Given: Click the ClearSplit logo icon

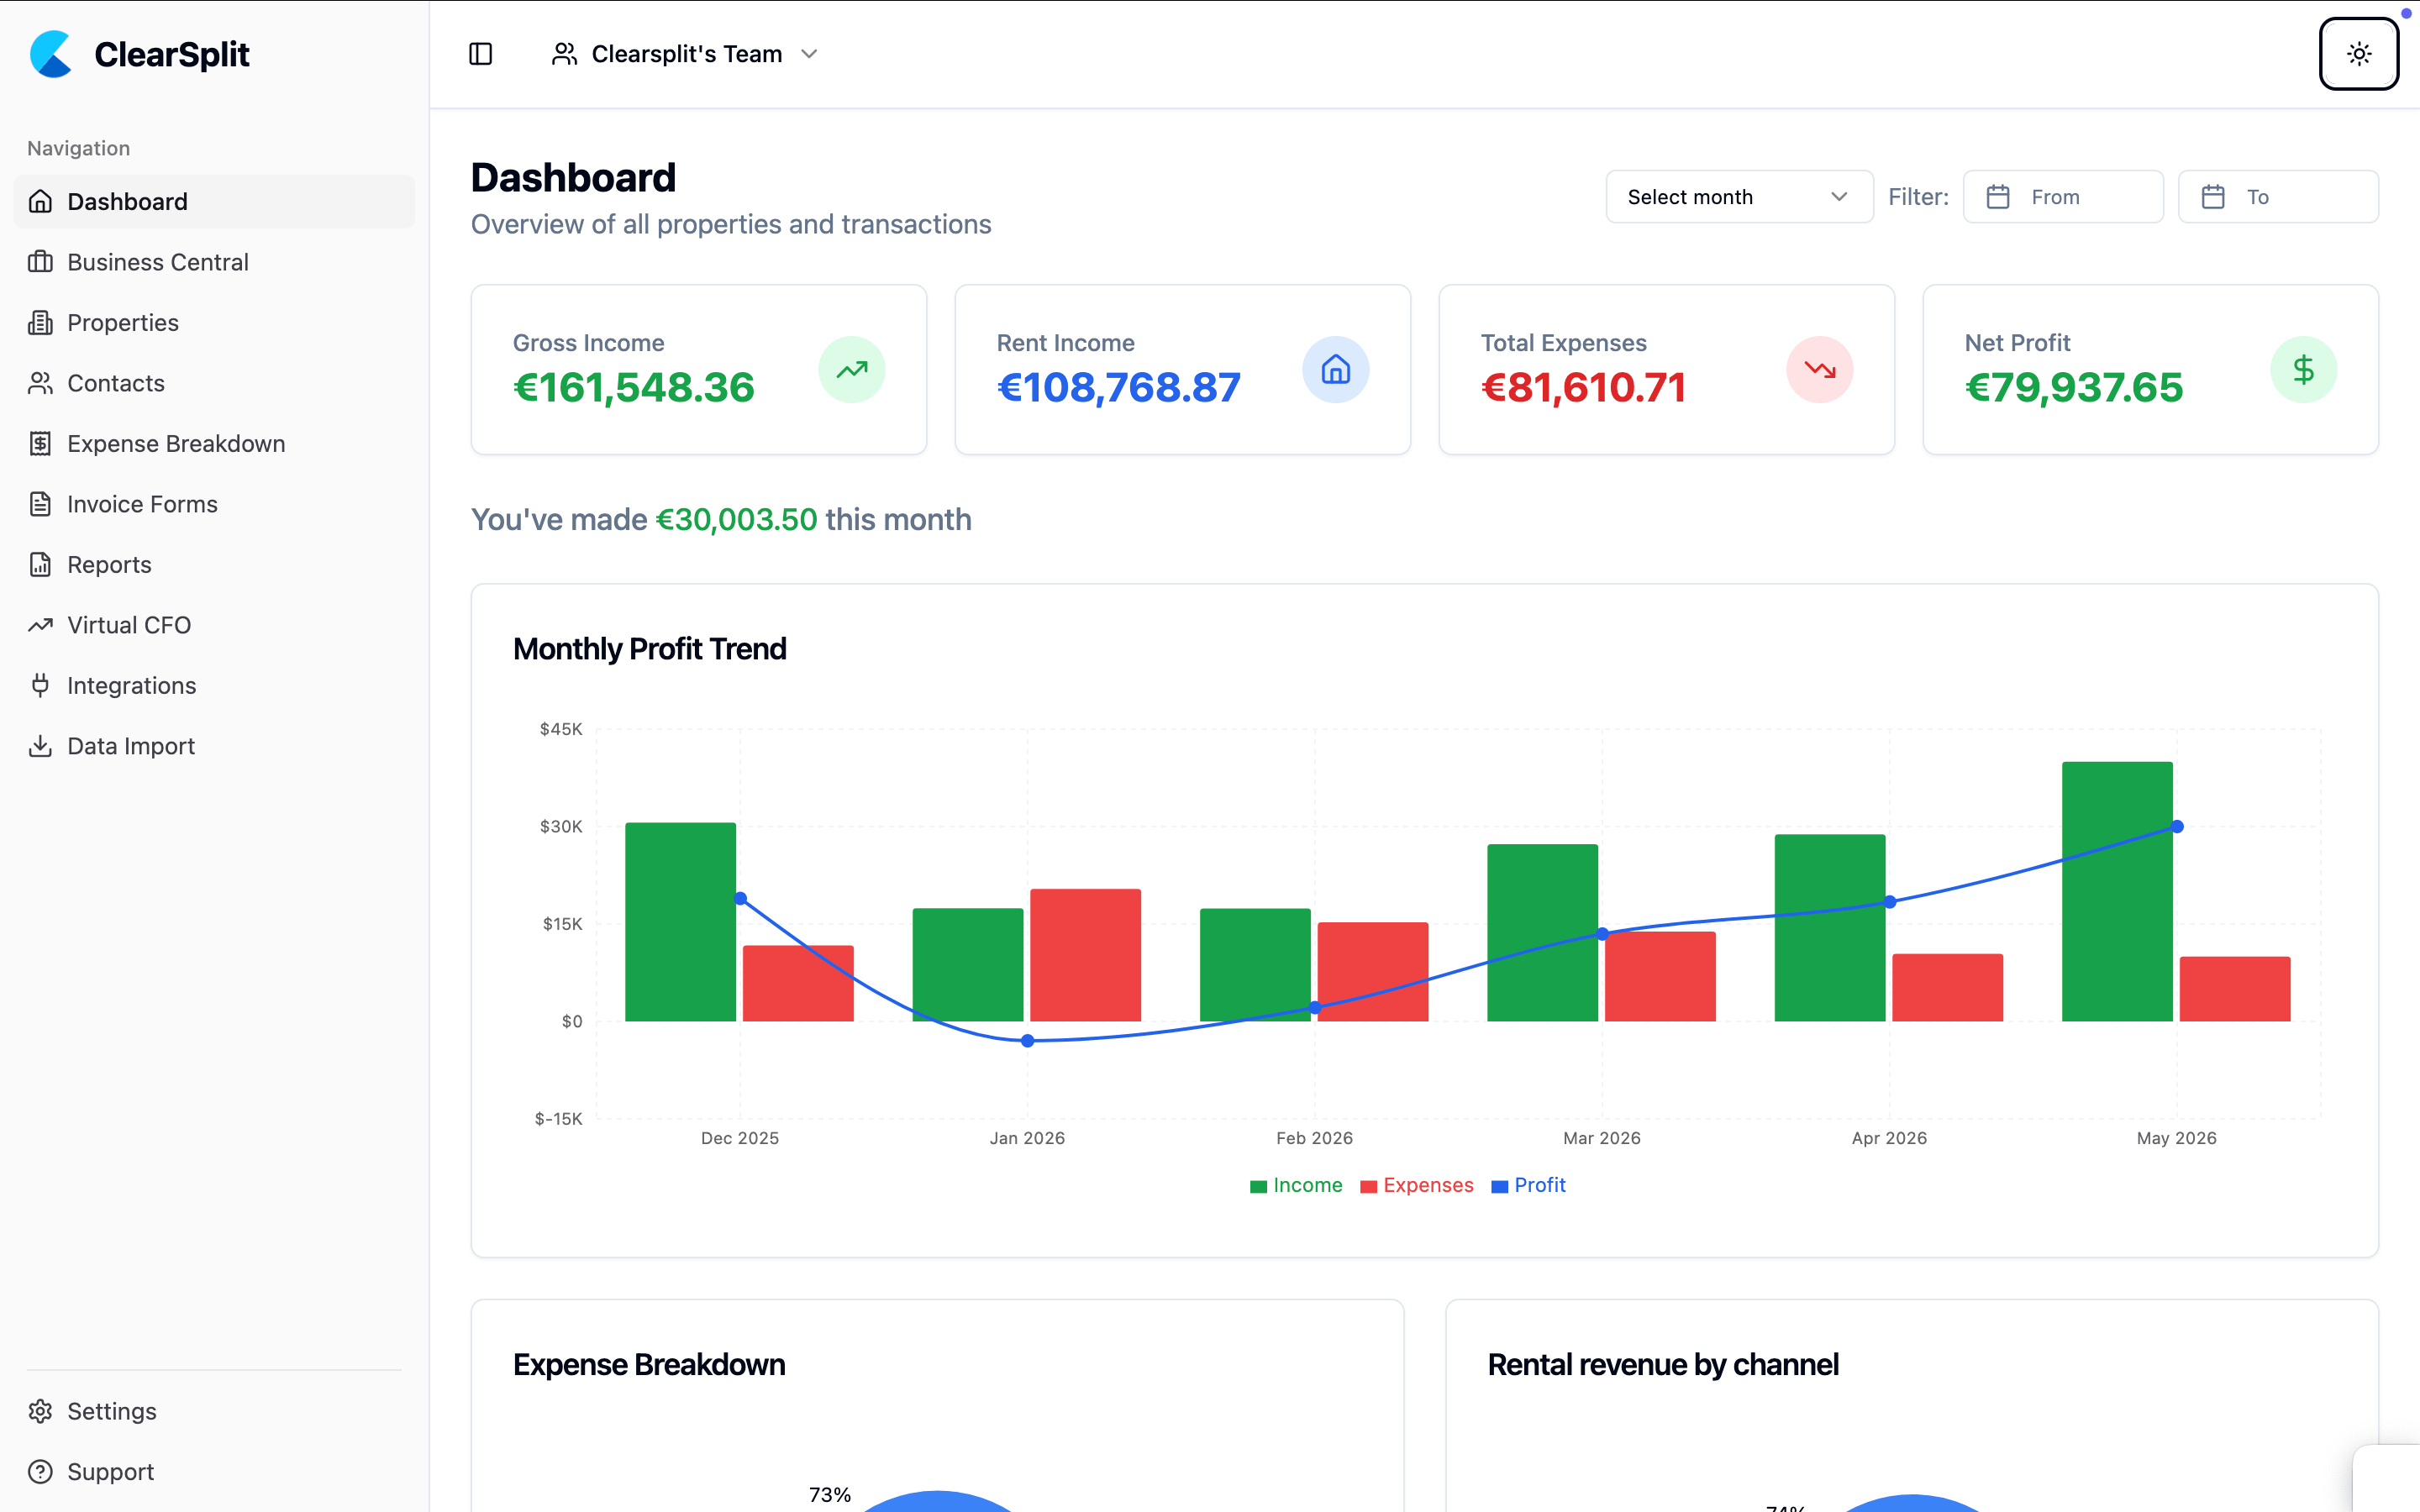Looking at the screenshot, I should point(51,54).
